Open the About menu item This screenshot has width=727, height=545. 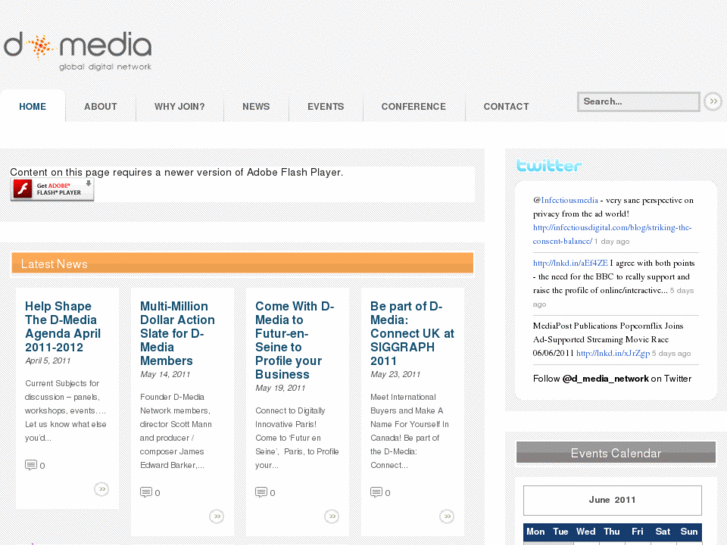(x=101, y=106)
